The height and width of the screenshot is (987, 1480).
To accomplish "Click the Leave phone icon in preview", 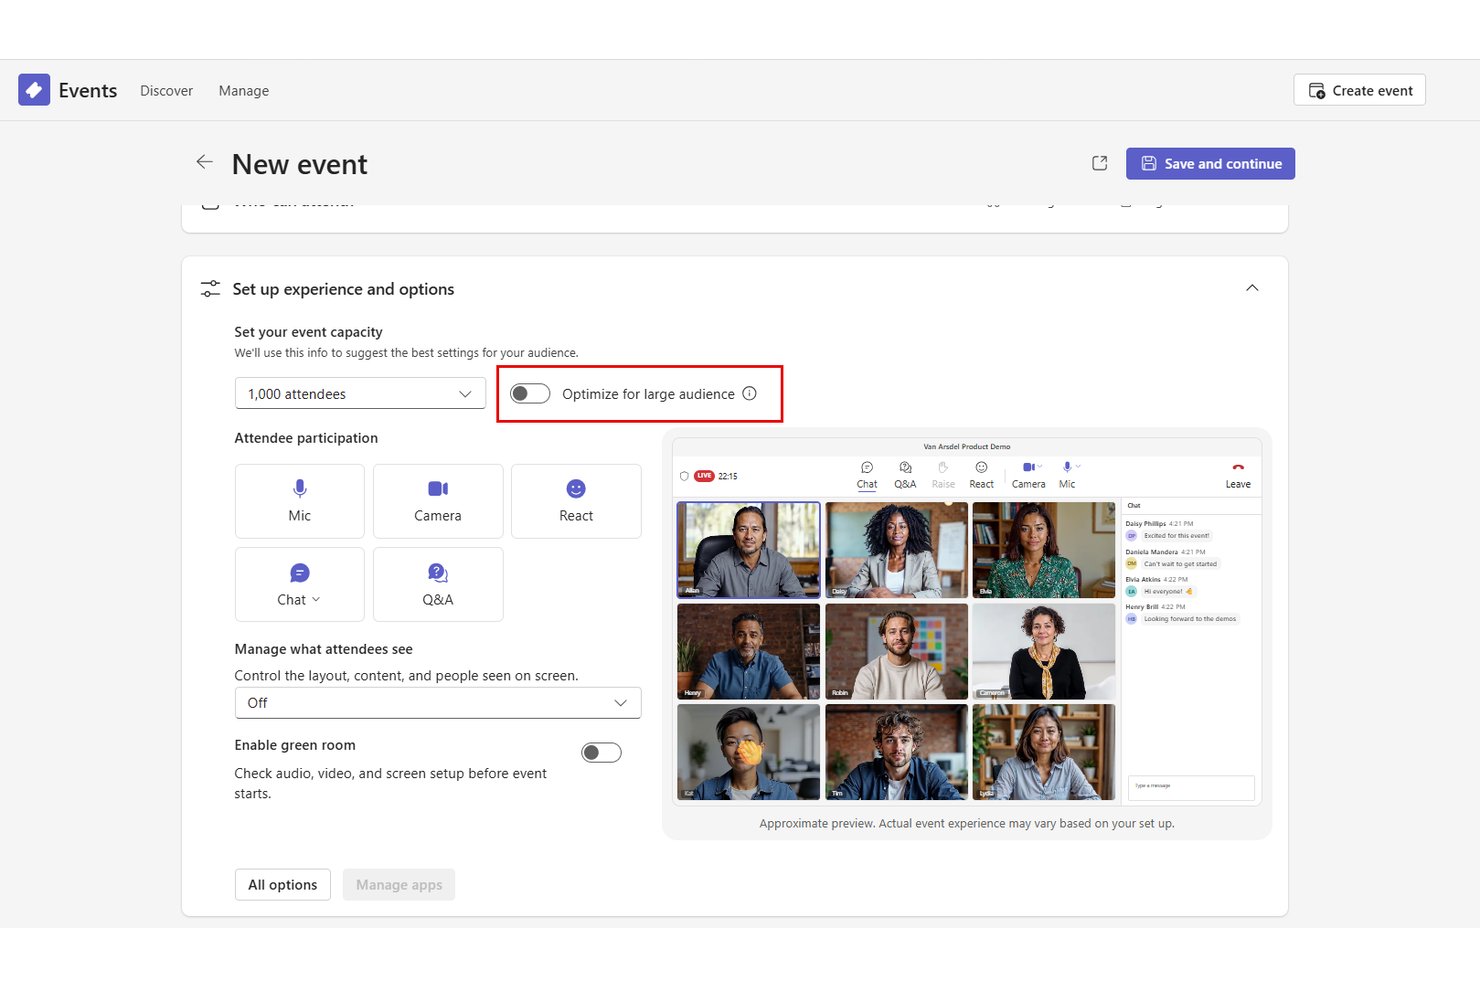I will [x=1238, y=468].
